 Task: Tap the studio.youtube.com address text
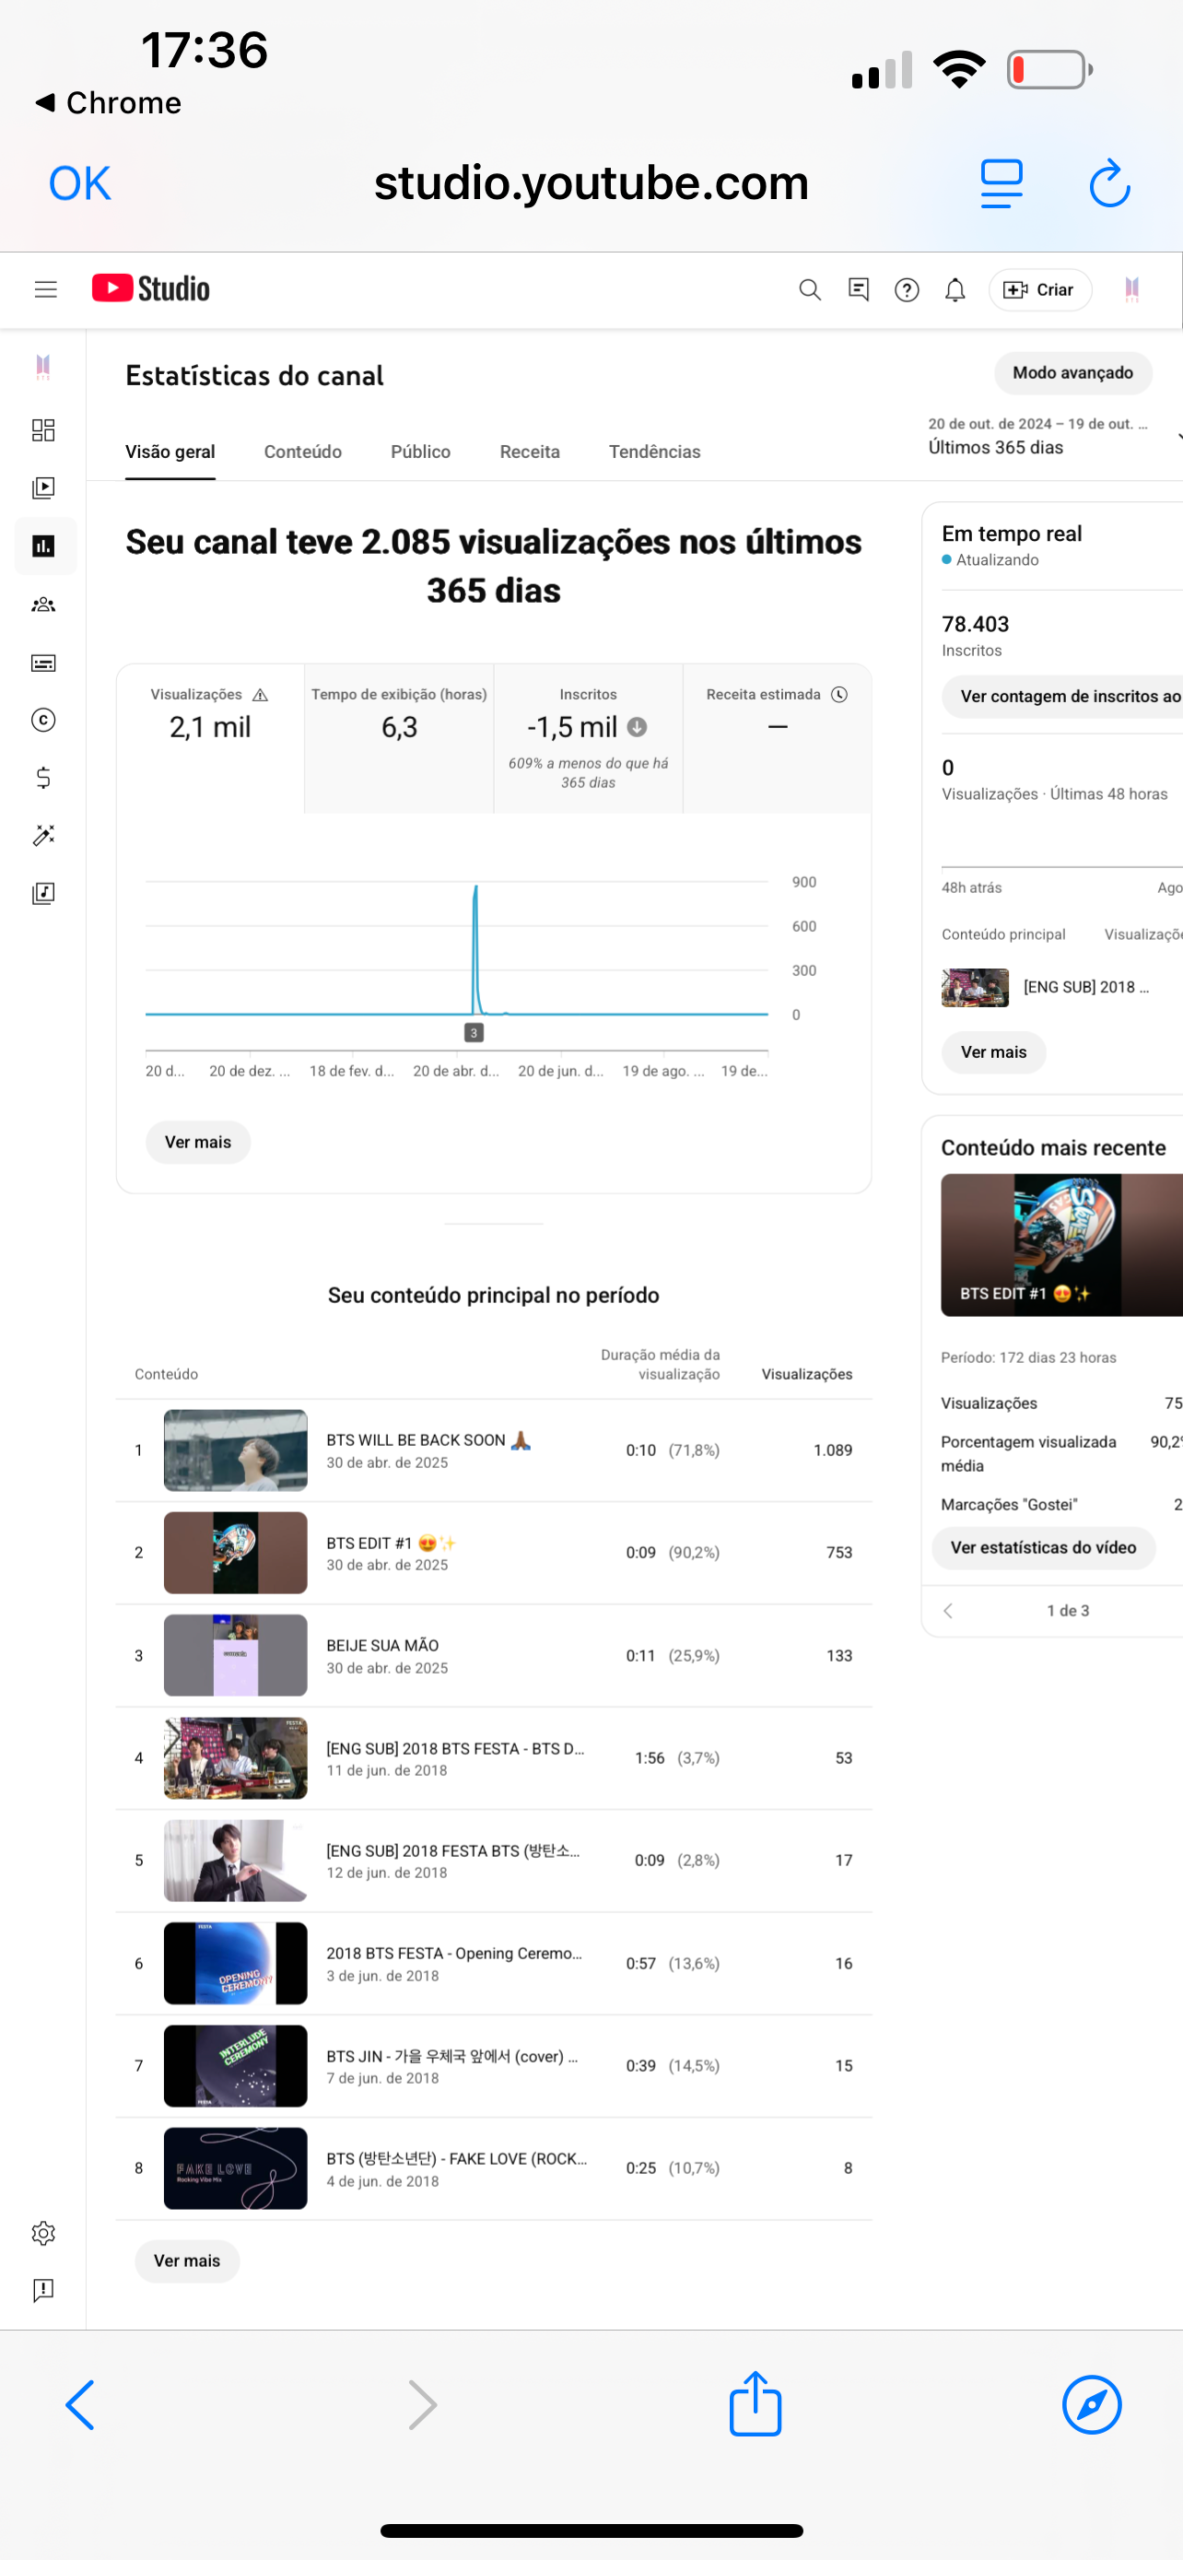coord(591,183)
